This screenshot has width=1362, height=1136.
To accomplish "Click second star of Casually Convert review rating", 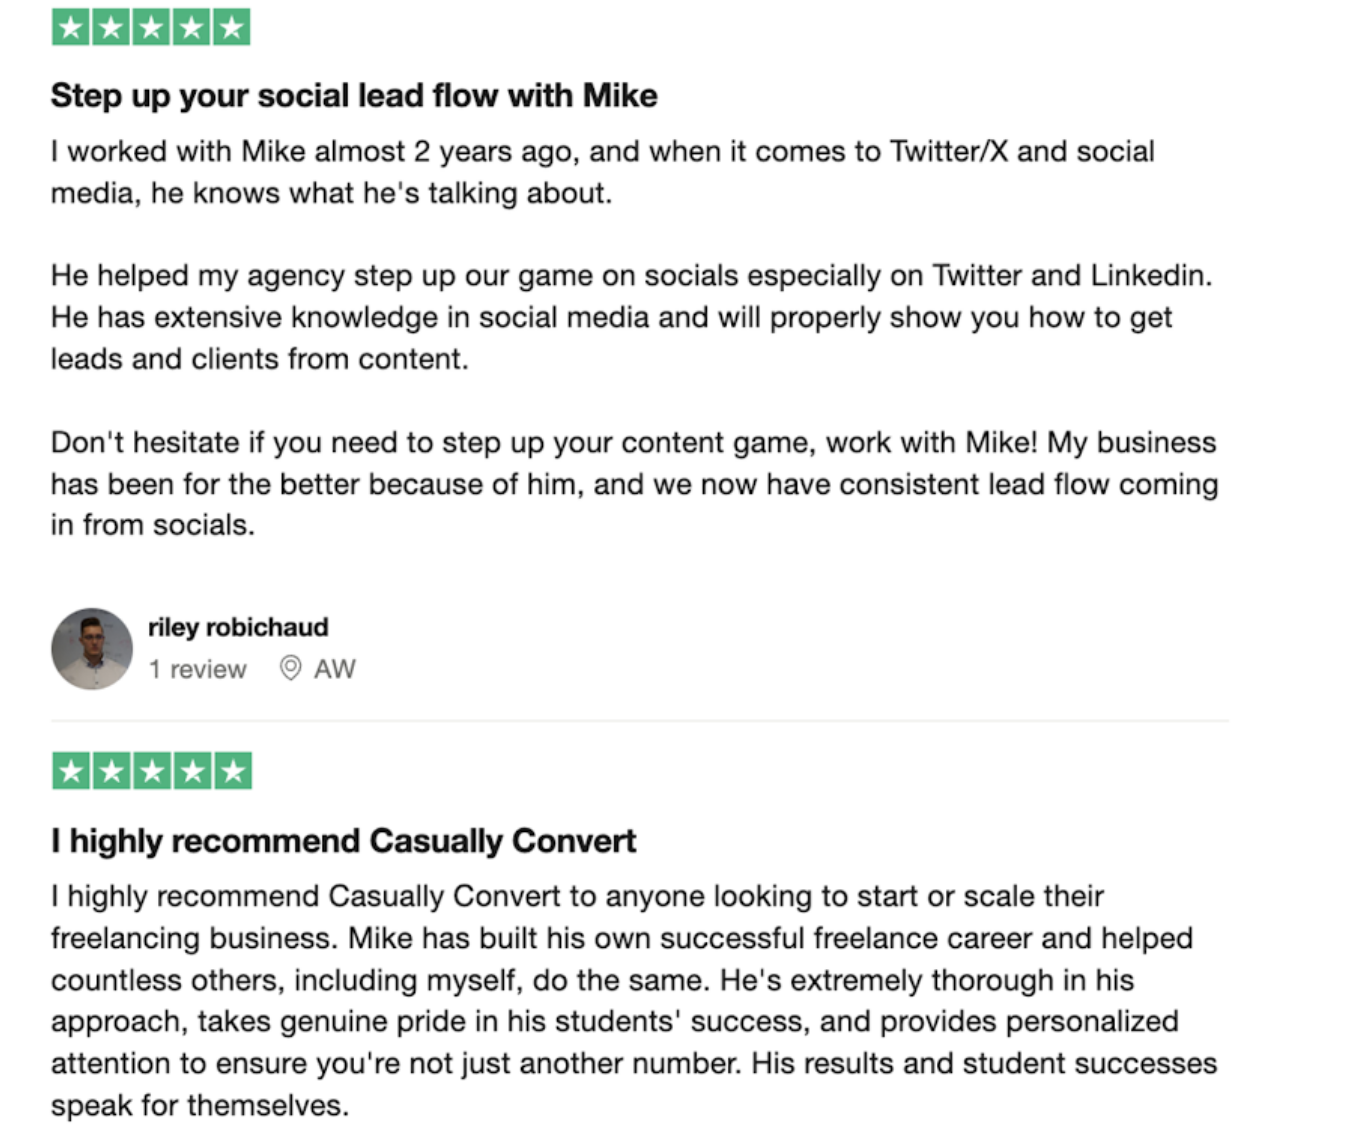I will [x=112, y=771].
